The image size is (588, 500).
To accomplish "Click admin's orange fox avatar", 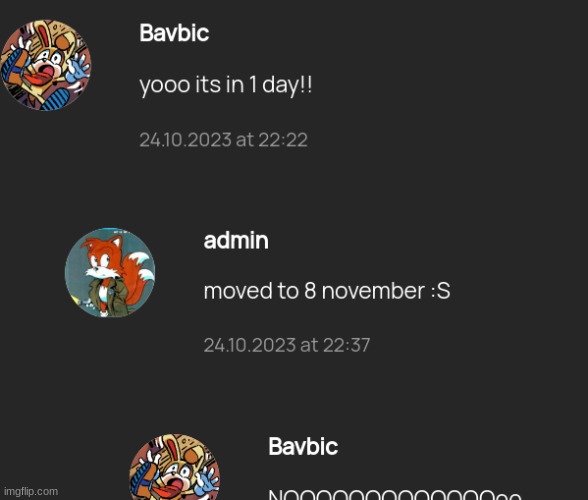I will (x=110, y=272).
